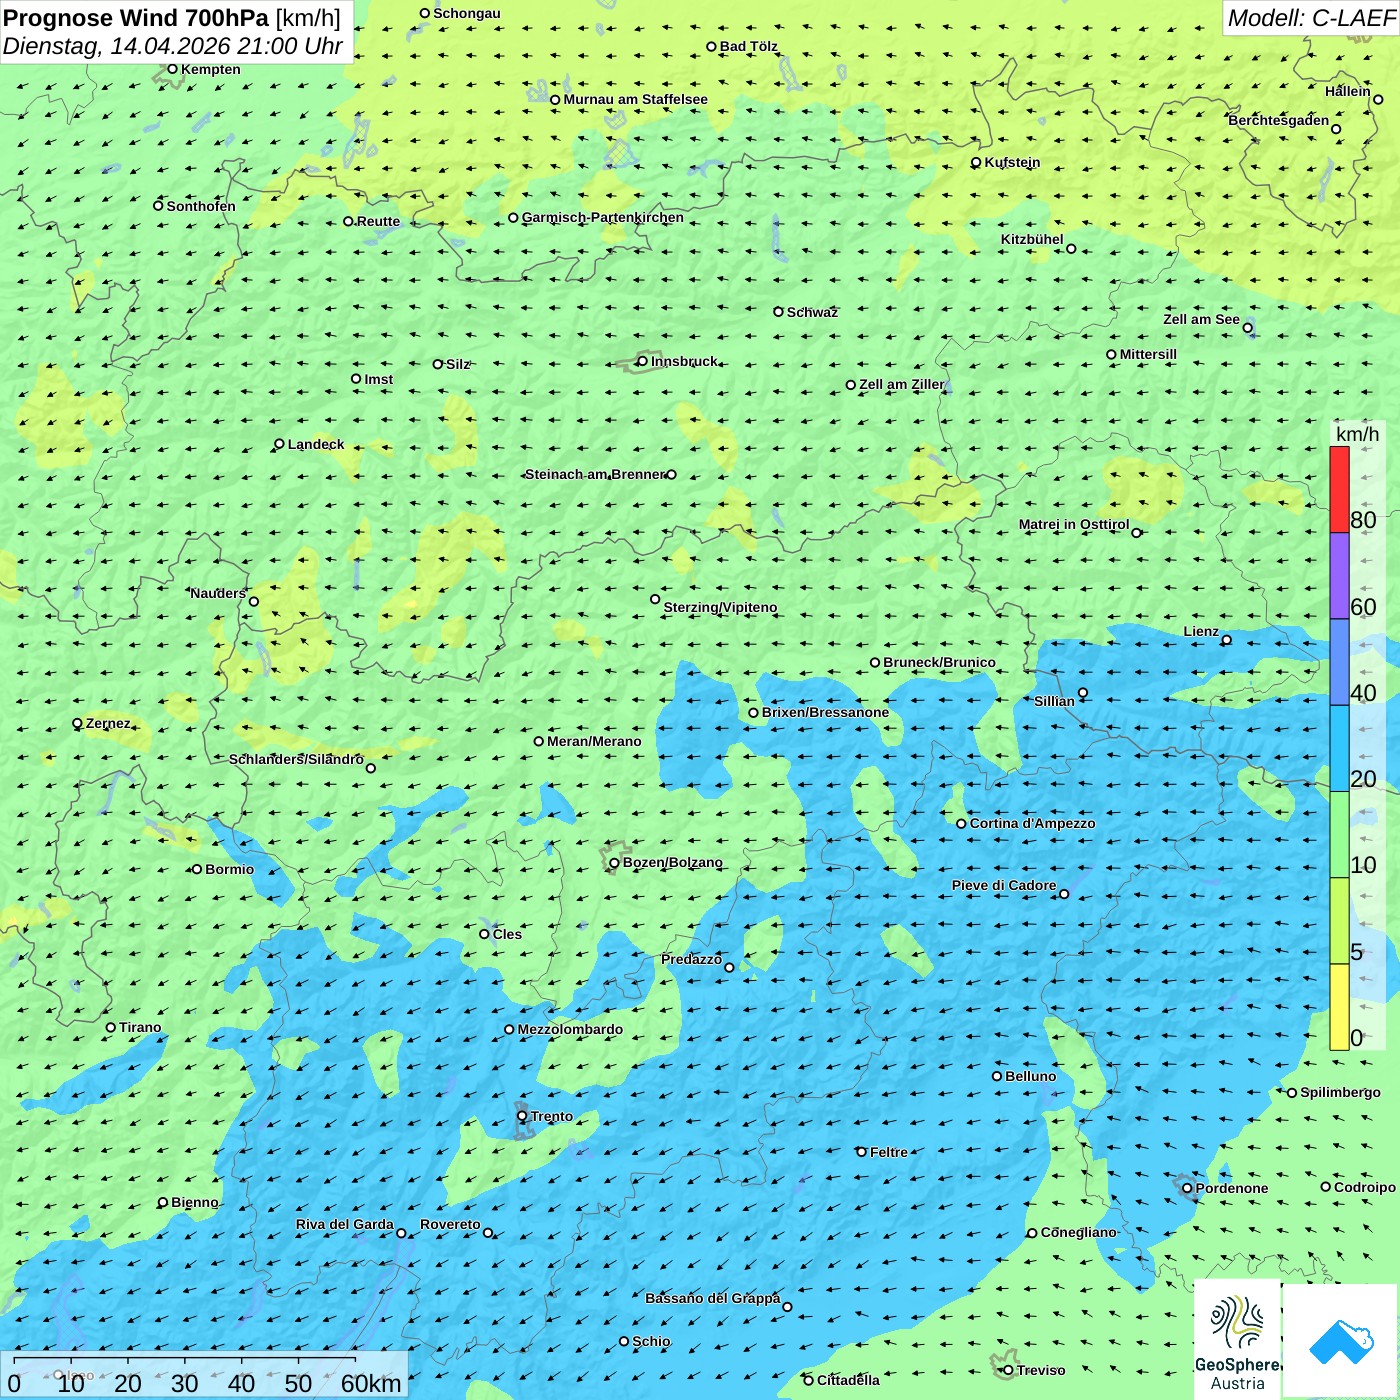Click the 'Bruneck/Brunico' label
The height and width of the screenshot is (1400, 1400).
(939, 662)
